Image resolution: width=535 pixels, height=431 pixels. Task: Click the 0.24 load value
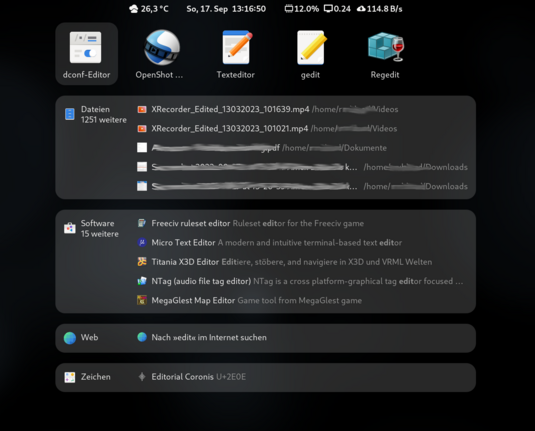click(x=342, y=9)
